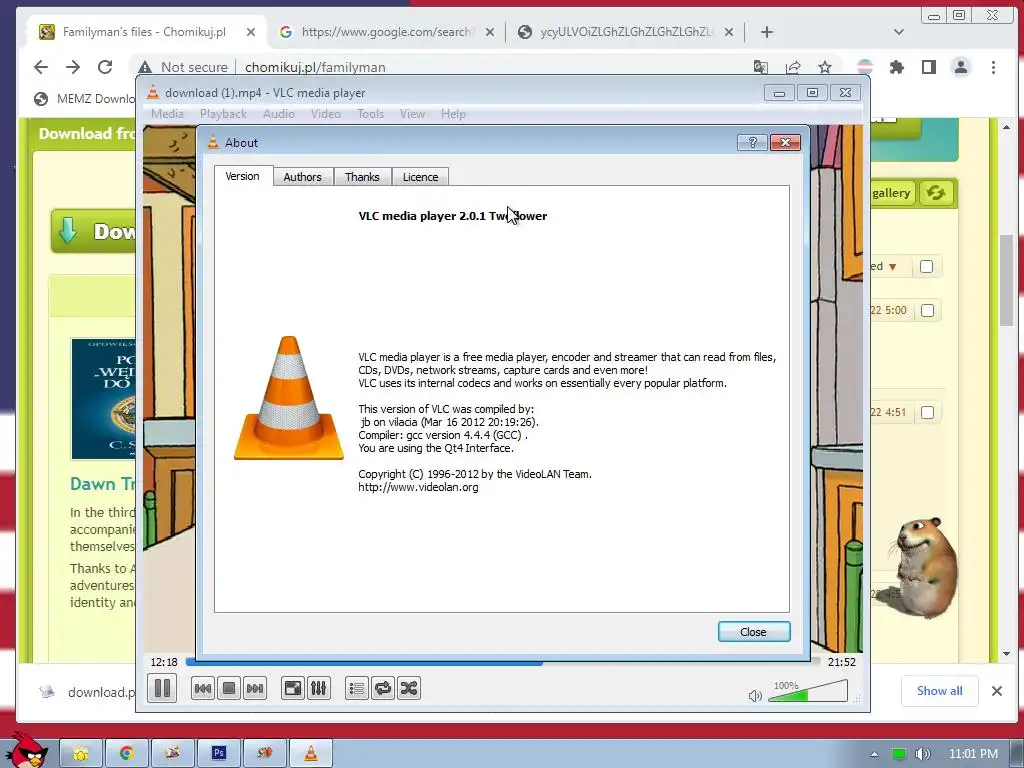Tick the checkbox beside the sort dropdown
1024x768 pixels.
pyautogui.click(x=926, y=266)
